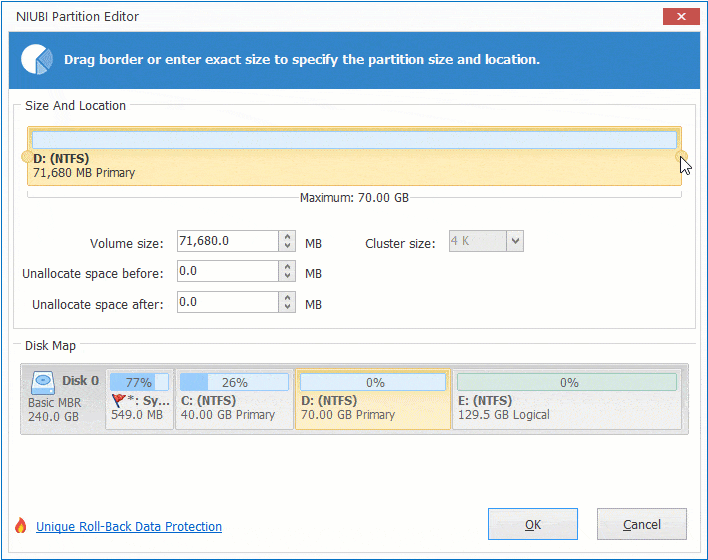Screen dimensions: 708x560
Task: Click the Unallocate space before field
Action: click(227, 272)
